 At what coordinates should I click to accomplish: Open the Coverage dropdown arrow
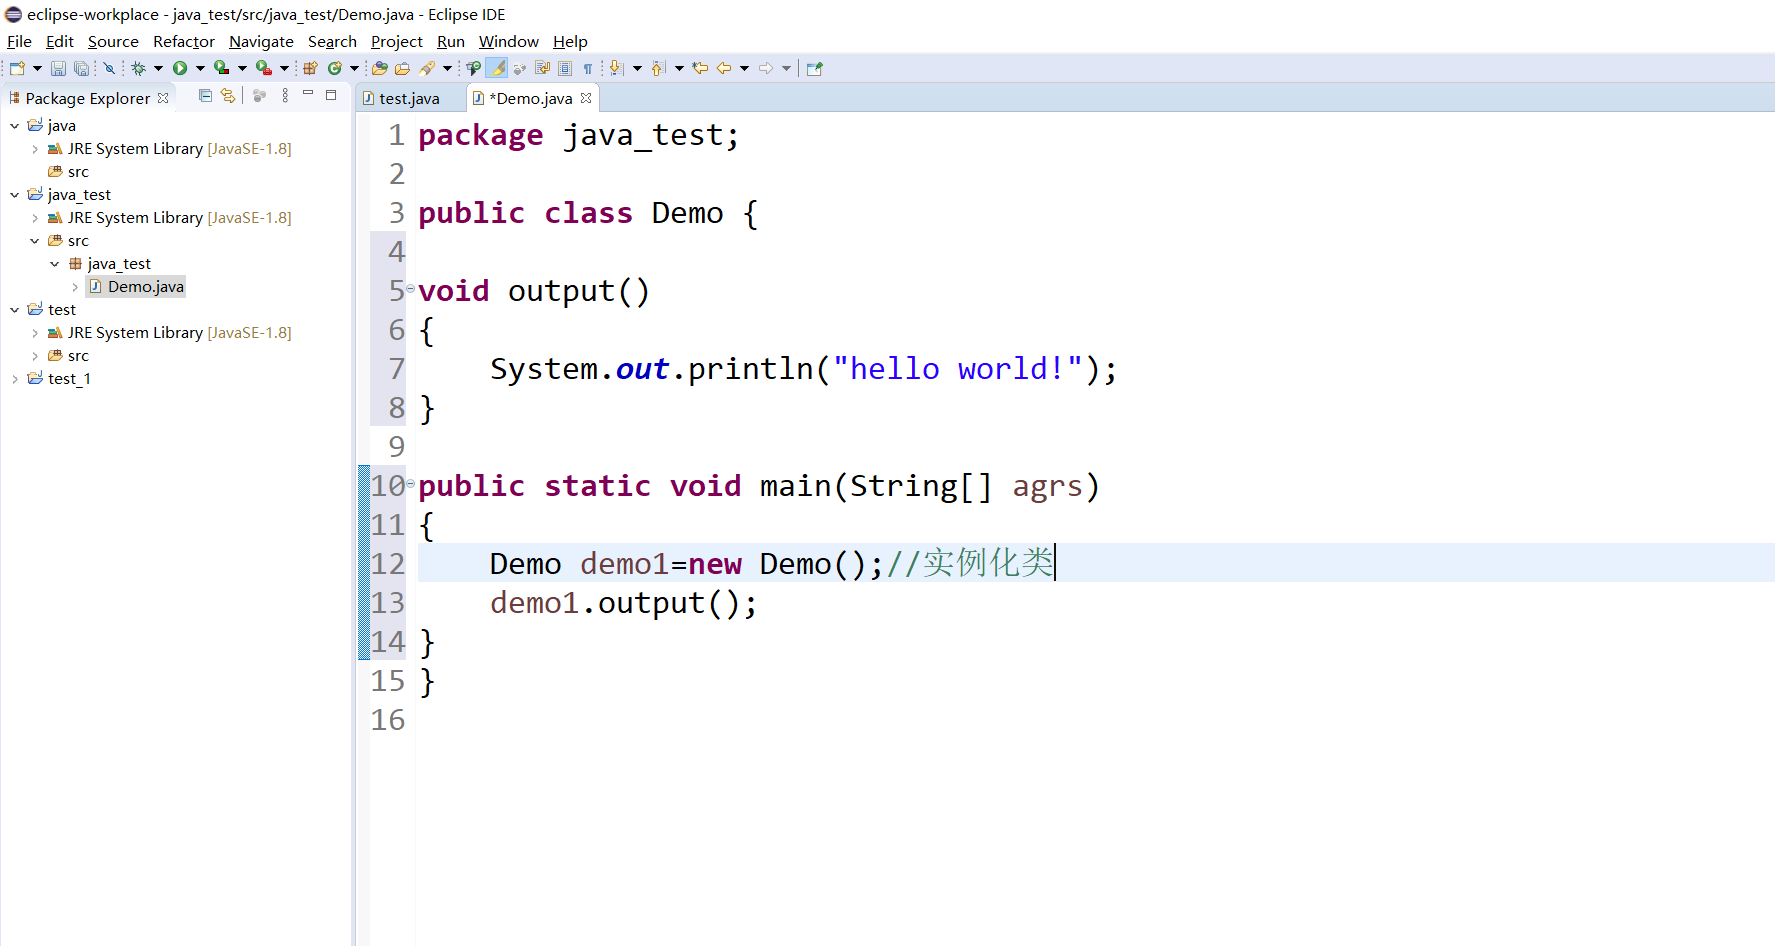(242, 68)
